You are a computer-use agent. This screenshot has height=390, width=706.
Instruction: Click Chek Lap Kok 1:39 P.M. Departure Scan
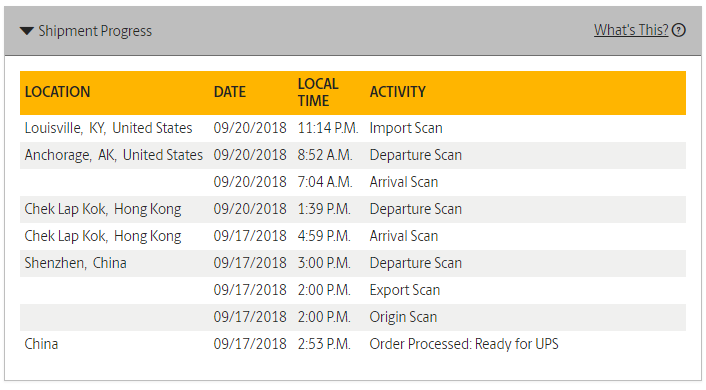(x=353, y=209)
